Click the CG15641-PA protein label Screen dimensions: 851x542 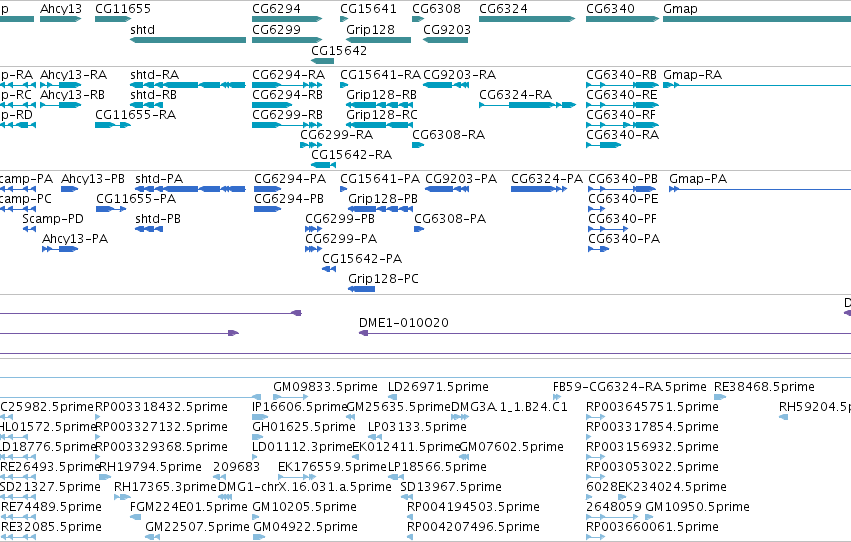pos(380,179)
